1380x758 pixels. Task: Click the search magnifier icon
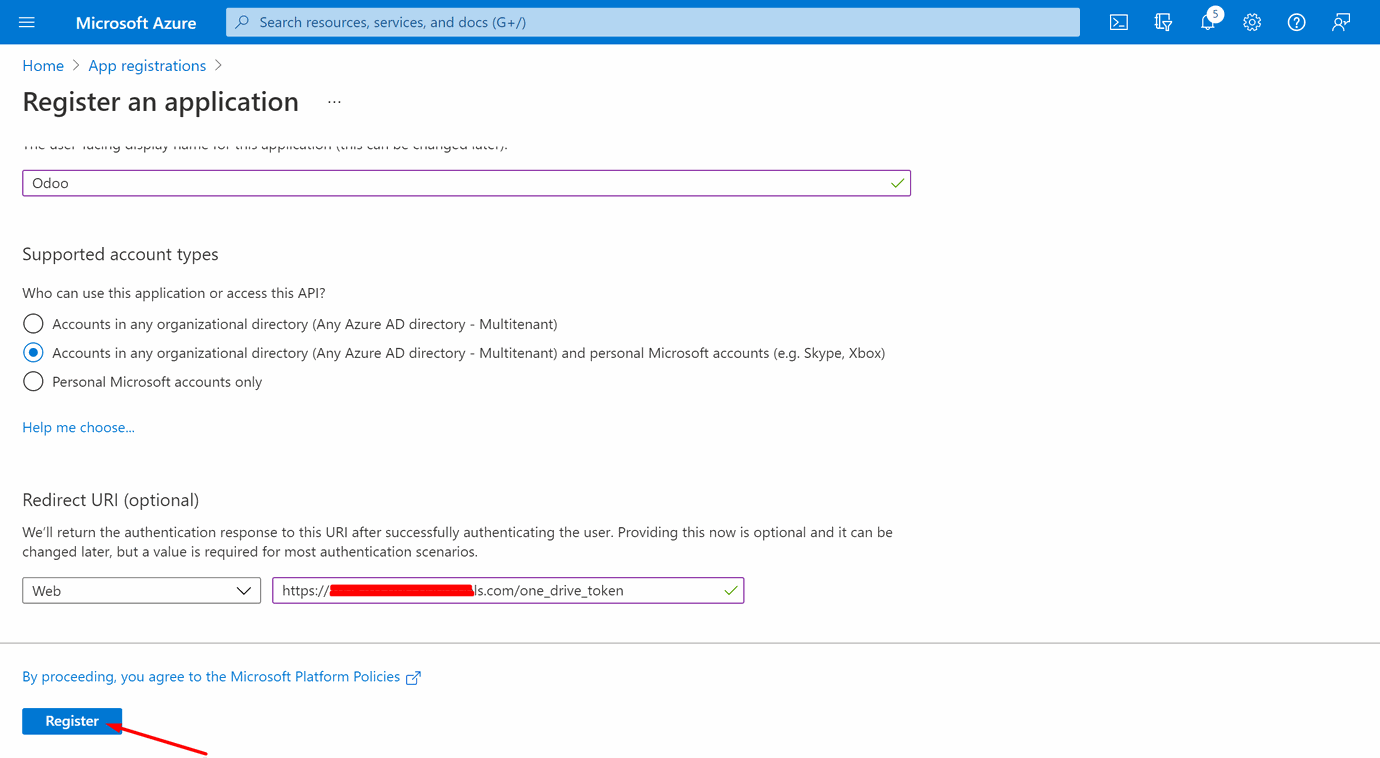(242, 22)
